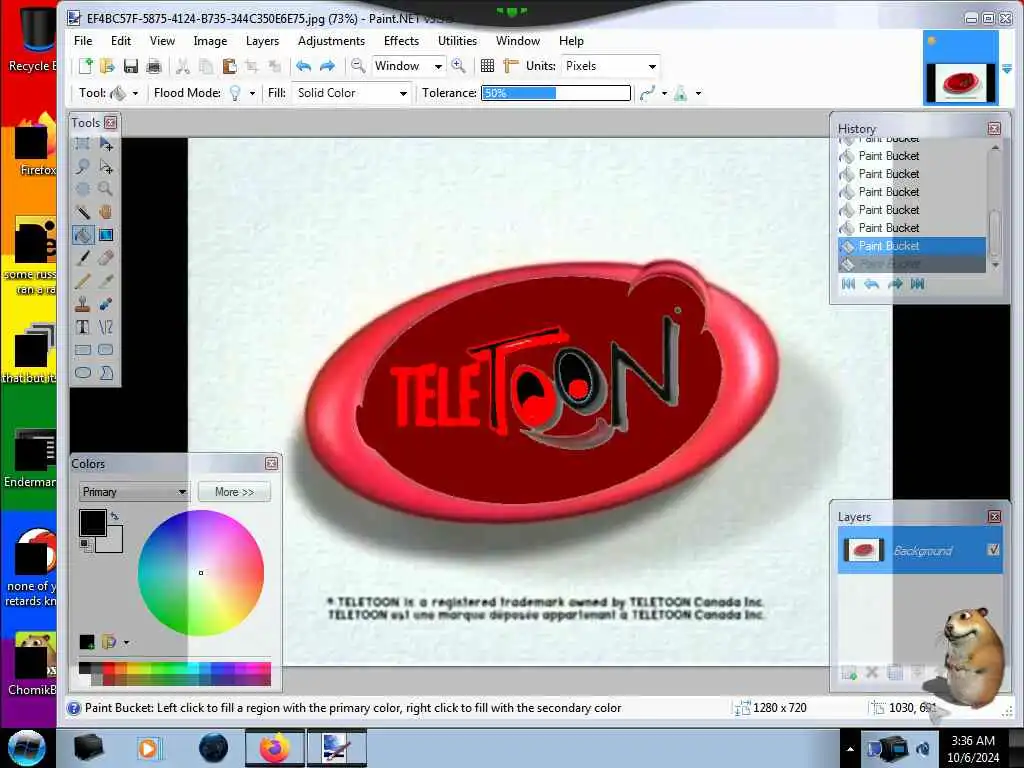Select the Gradient tool
The height and width of the screenshot is (768, 1024).
tap(106, 235)
